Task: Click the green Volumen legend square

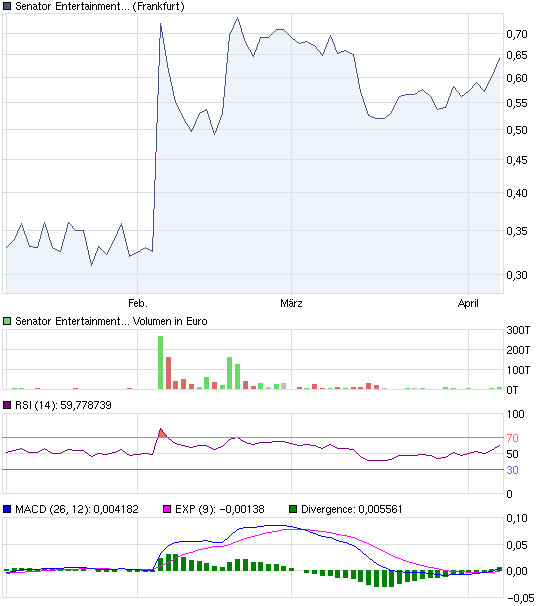Action: [7, 321]
